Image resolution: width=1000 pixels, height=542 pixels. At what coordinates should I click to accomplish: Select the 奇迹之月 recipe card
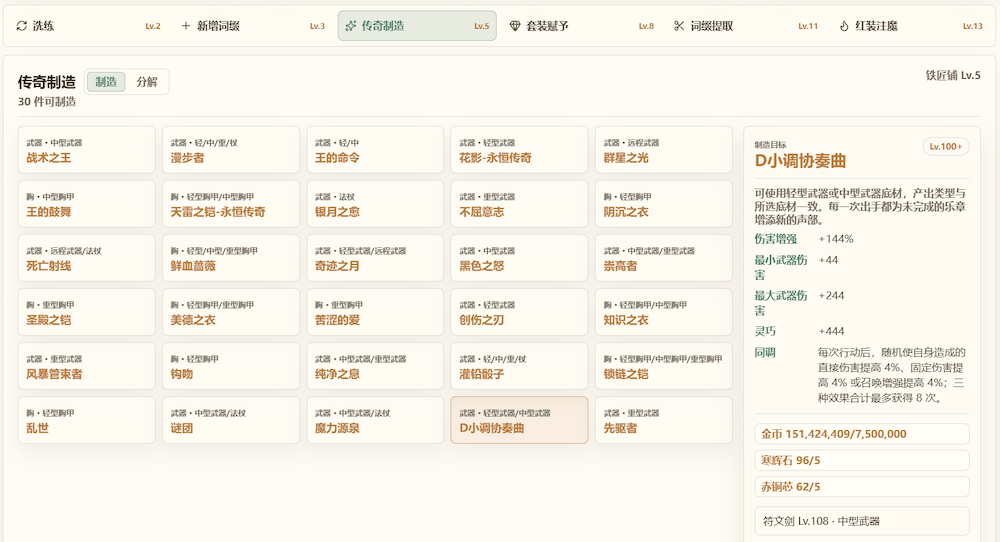(375, 258)
